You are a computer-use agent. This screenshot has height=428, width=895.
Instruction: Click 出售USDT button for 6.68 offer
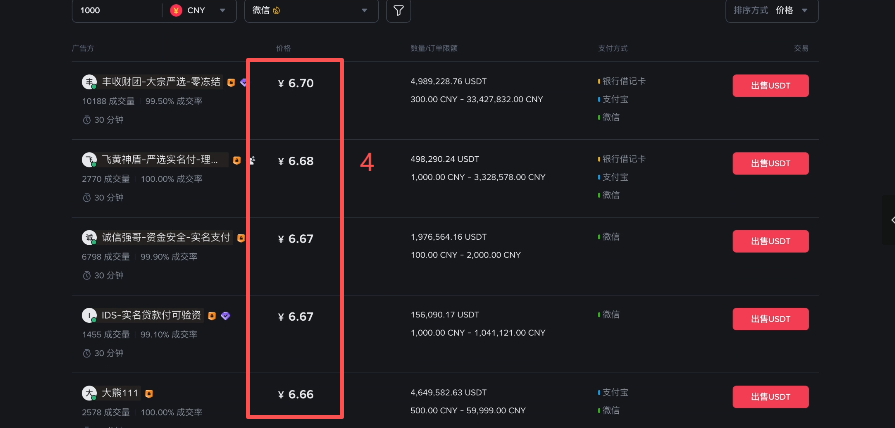pos(771,163)
